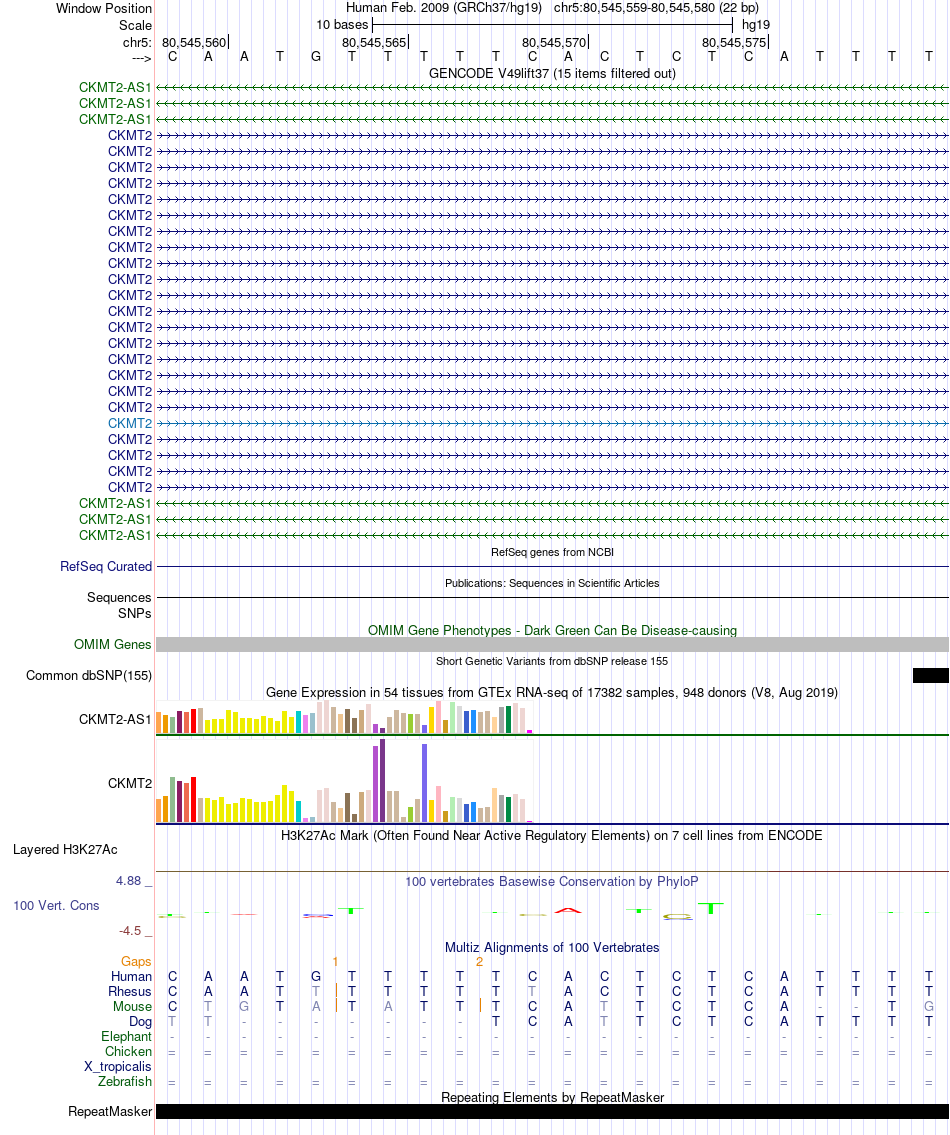Click the 4.88 PhyloP upper scale value

coord(129,881)
